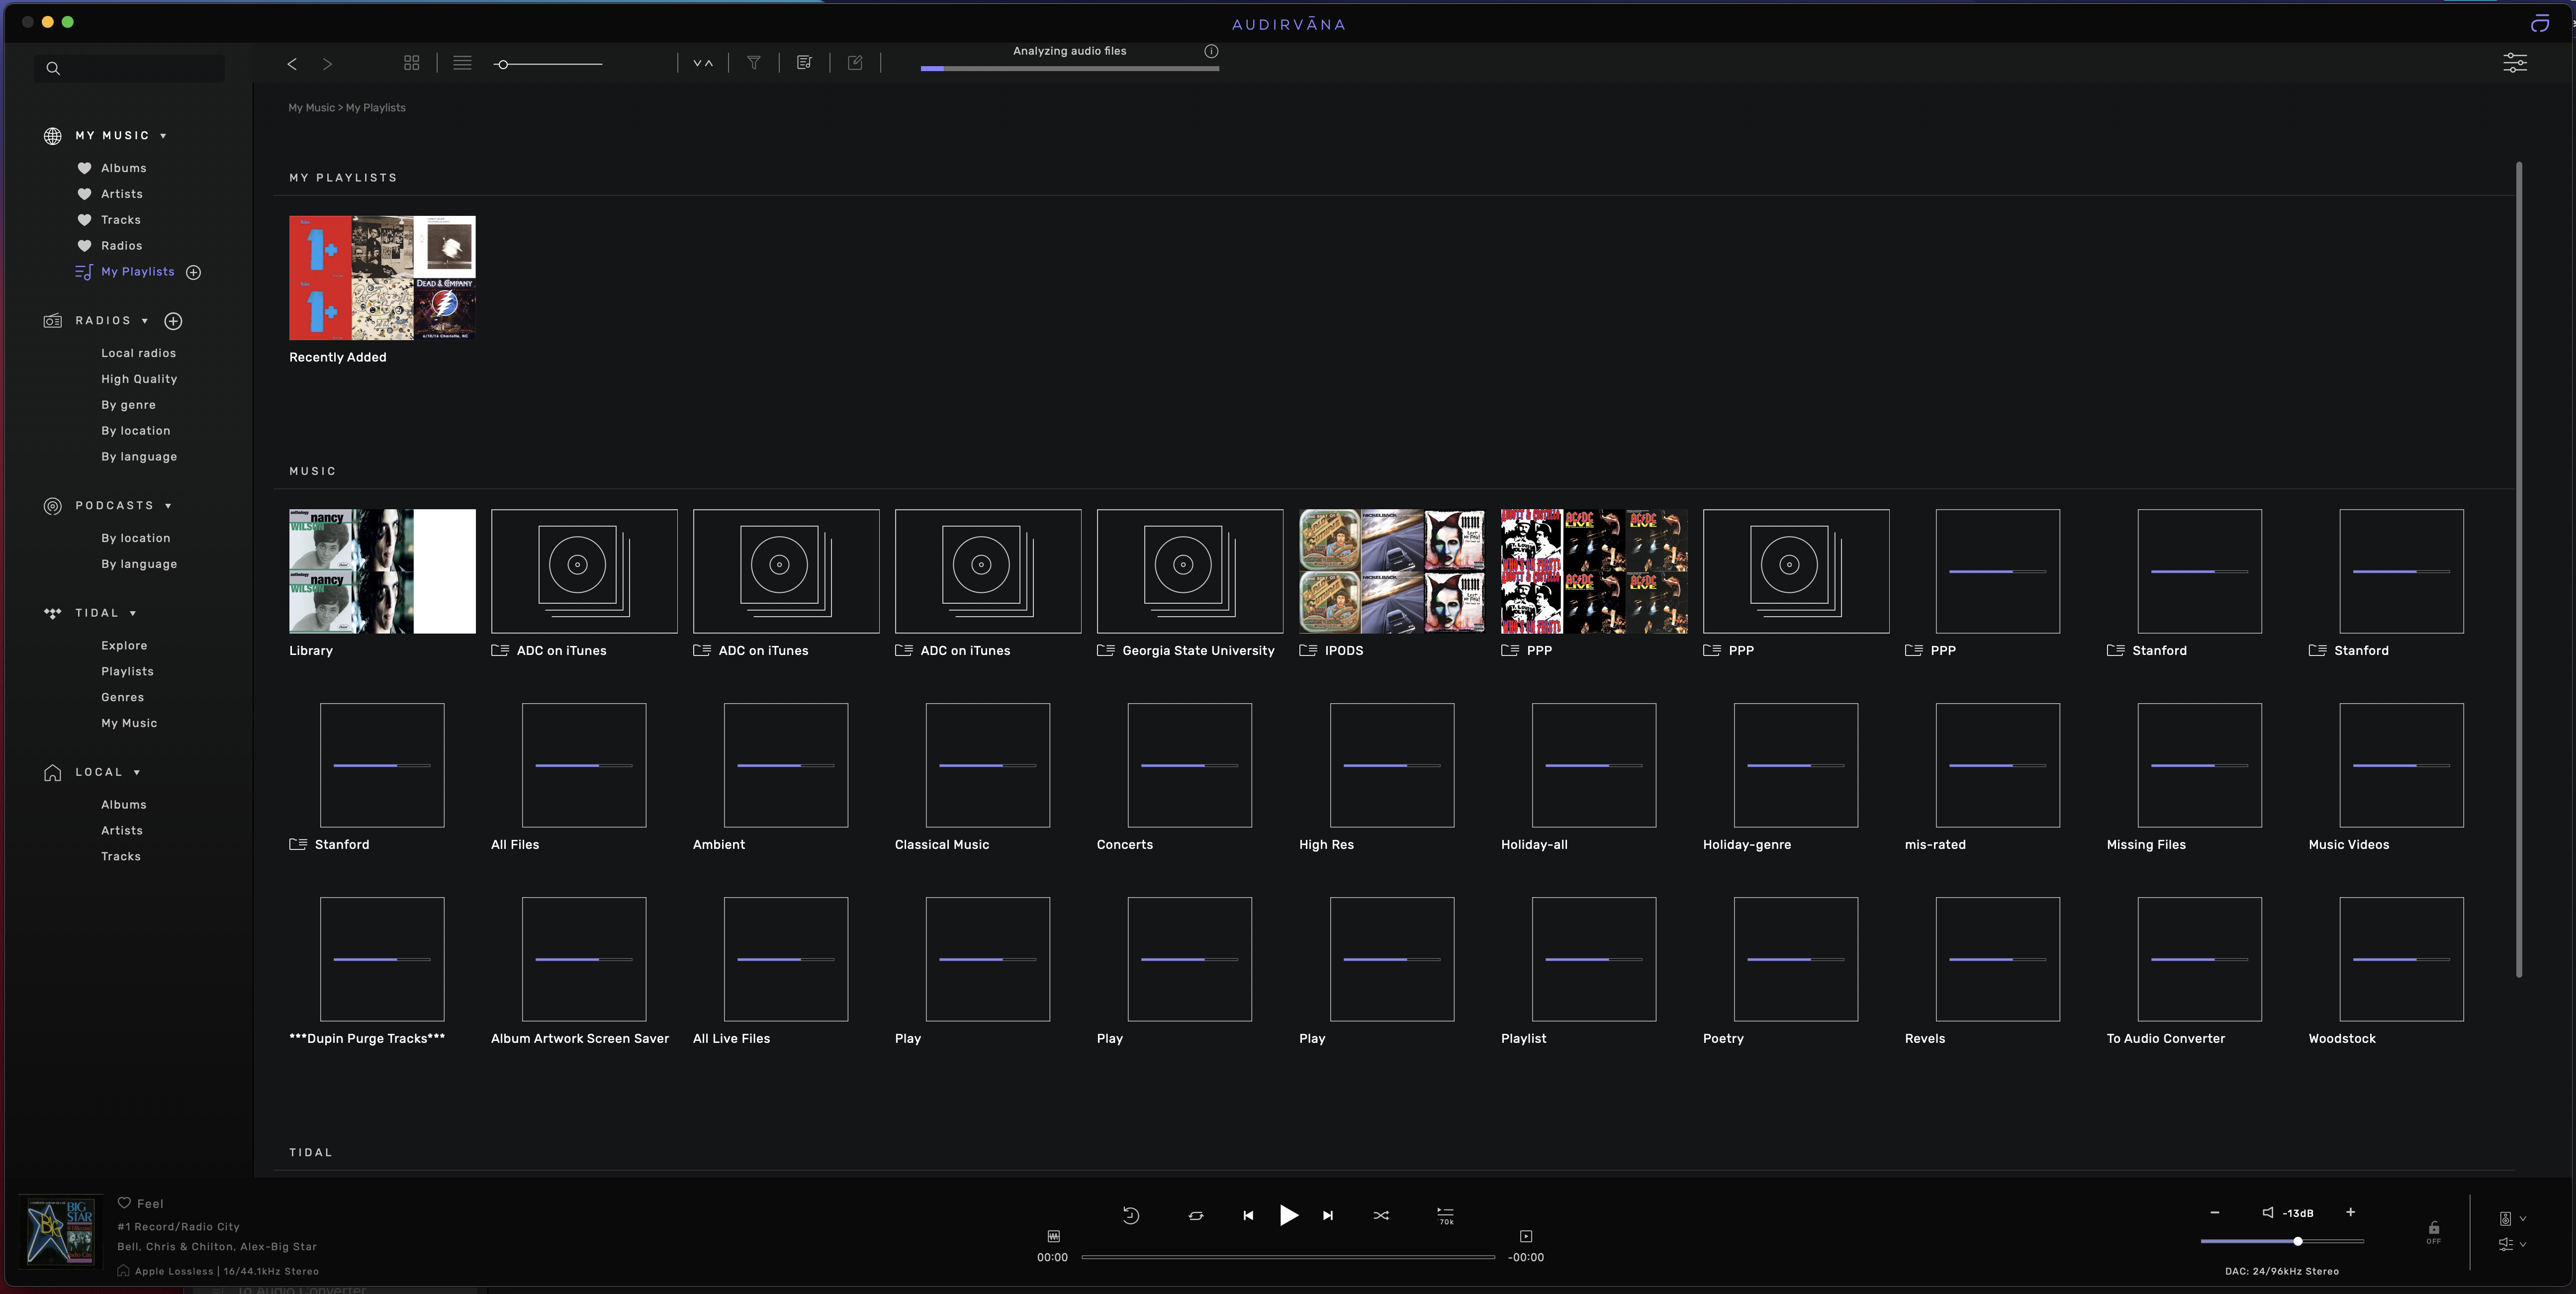Click the TIDAL logo icon

tap(53, 613)
